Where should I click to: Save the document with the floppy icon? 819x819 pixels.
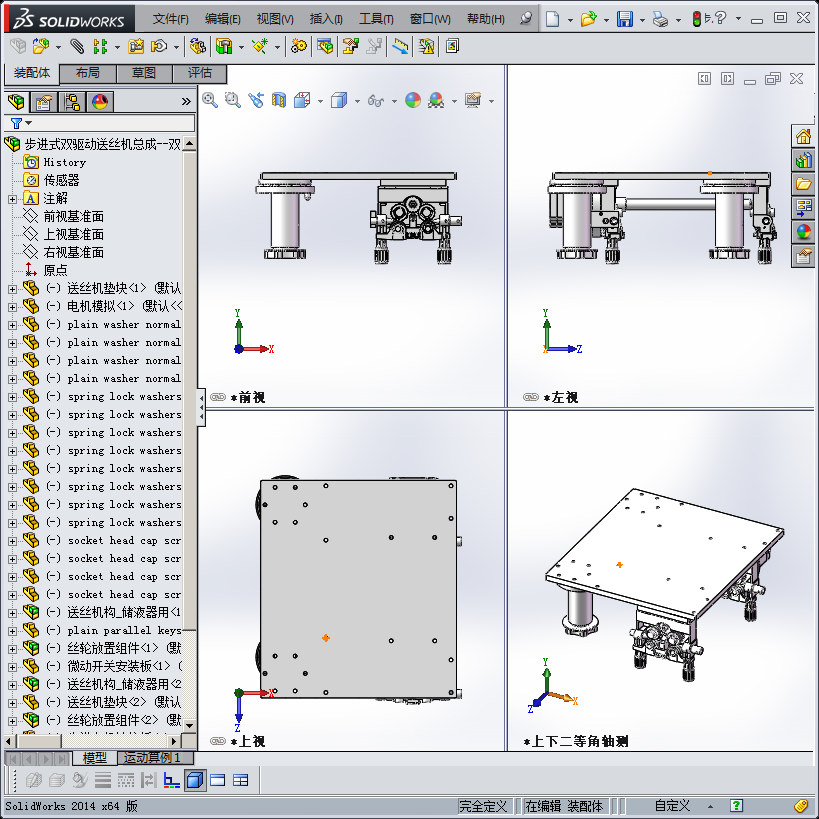tap(625, 19)
